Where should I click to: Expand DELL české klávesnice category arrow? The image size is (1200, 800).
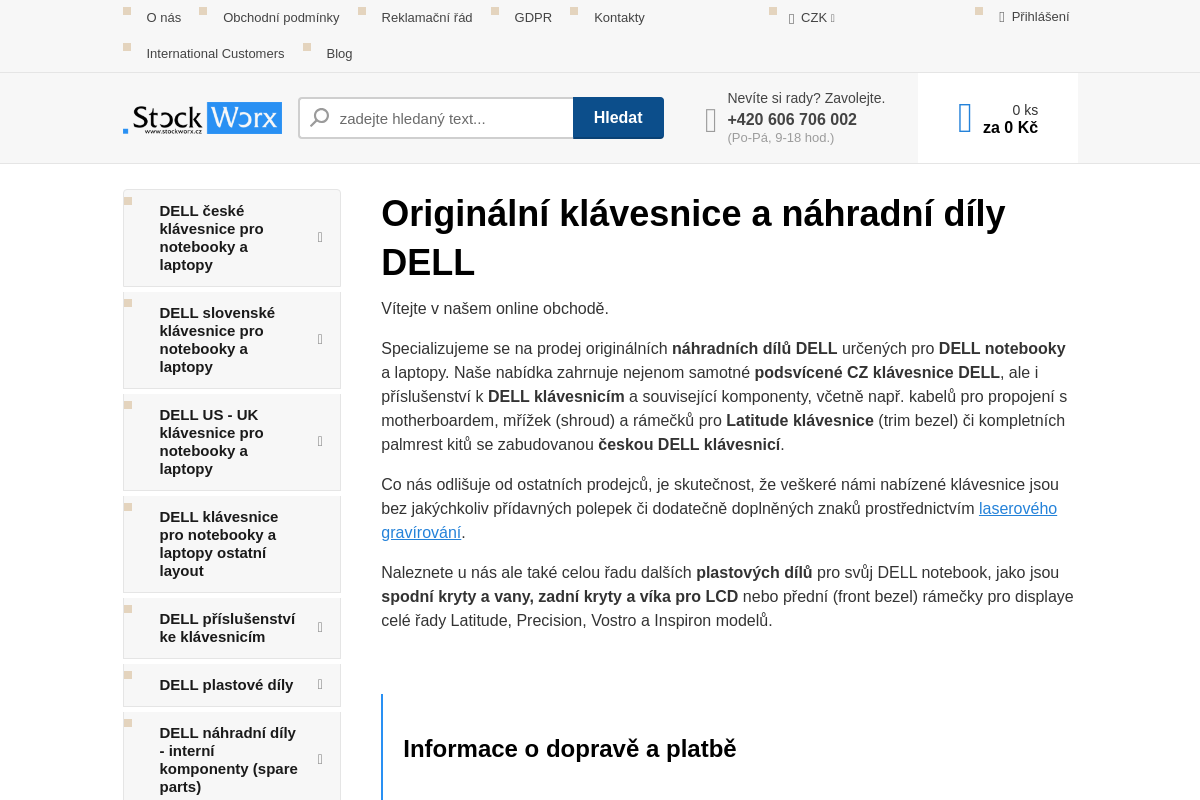(x=320, y=238)
